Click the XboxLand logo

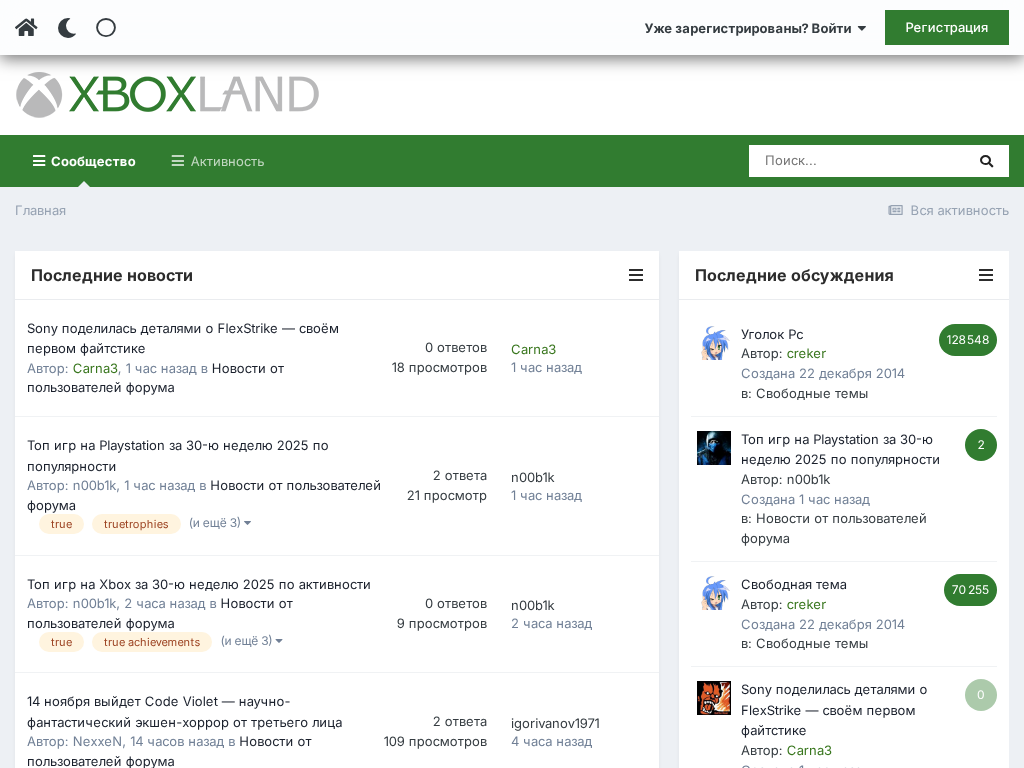[167, 95]
